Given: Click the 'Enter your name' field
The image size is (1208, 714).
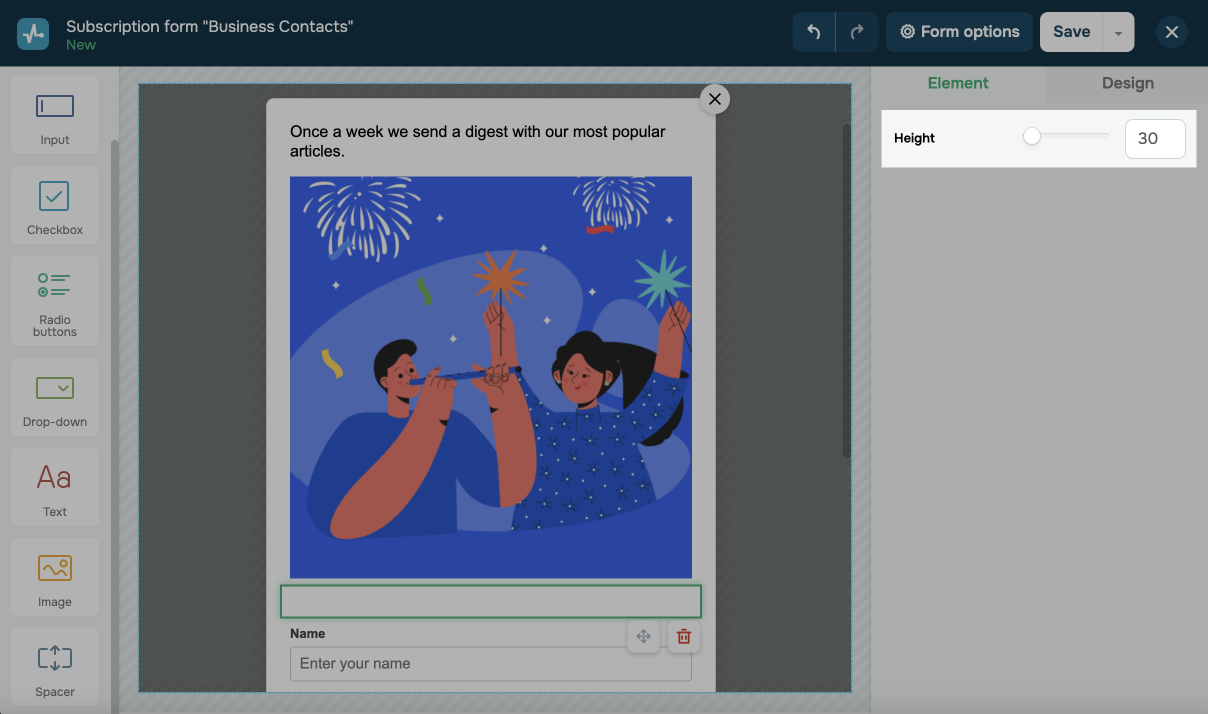Looking at the screenshot, I should pyautogui.click(x=490, y=664).
